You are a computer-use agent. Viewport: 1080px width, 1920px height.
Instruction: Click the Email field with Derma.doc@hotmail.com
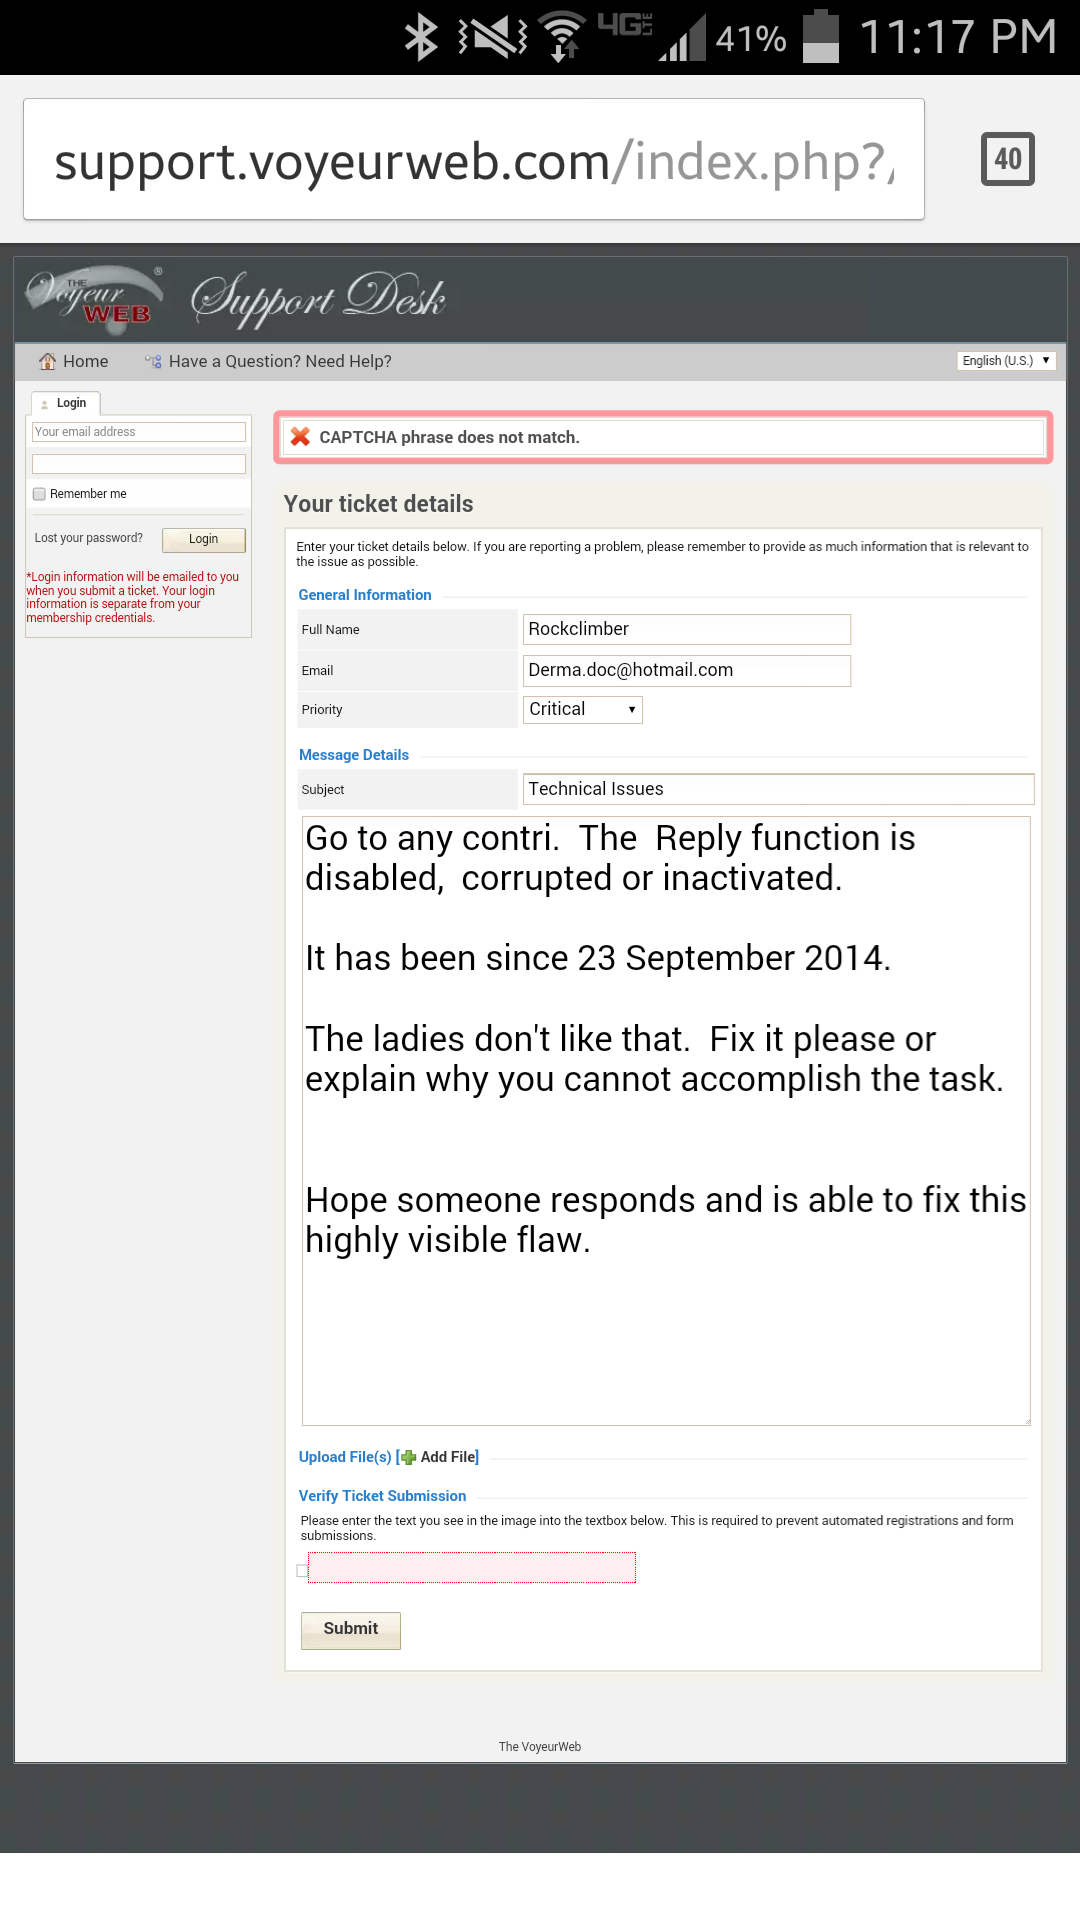[x=687, y=670]
